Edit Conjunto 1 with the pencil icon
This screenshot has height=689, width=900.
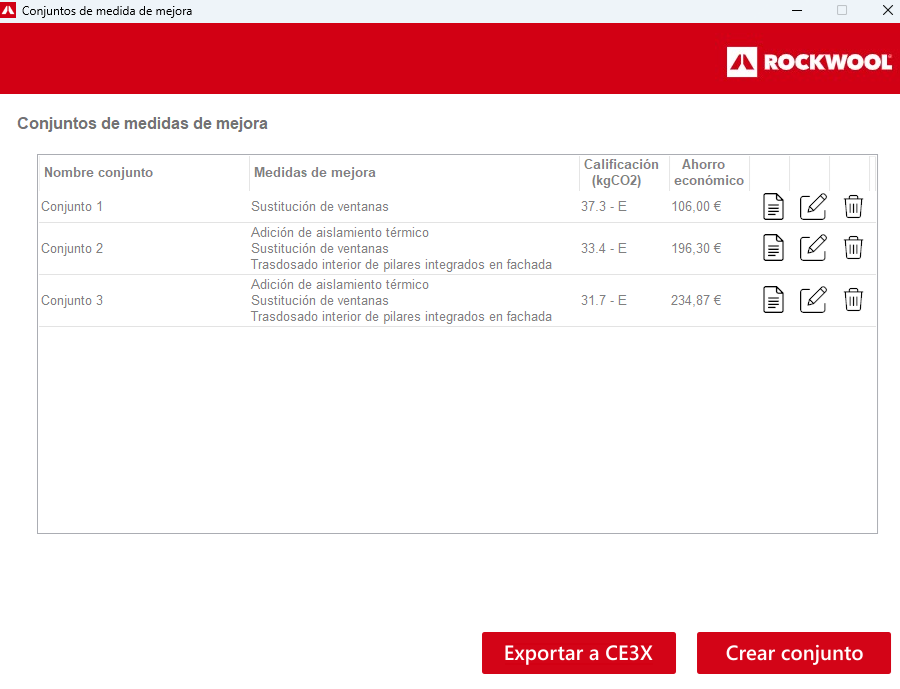pos(813,207)
